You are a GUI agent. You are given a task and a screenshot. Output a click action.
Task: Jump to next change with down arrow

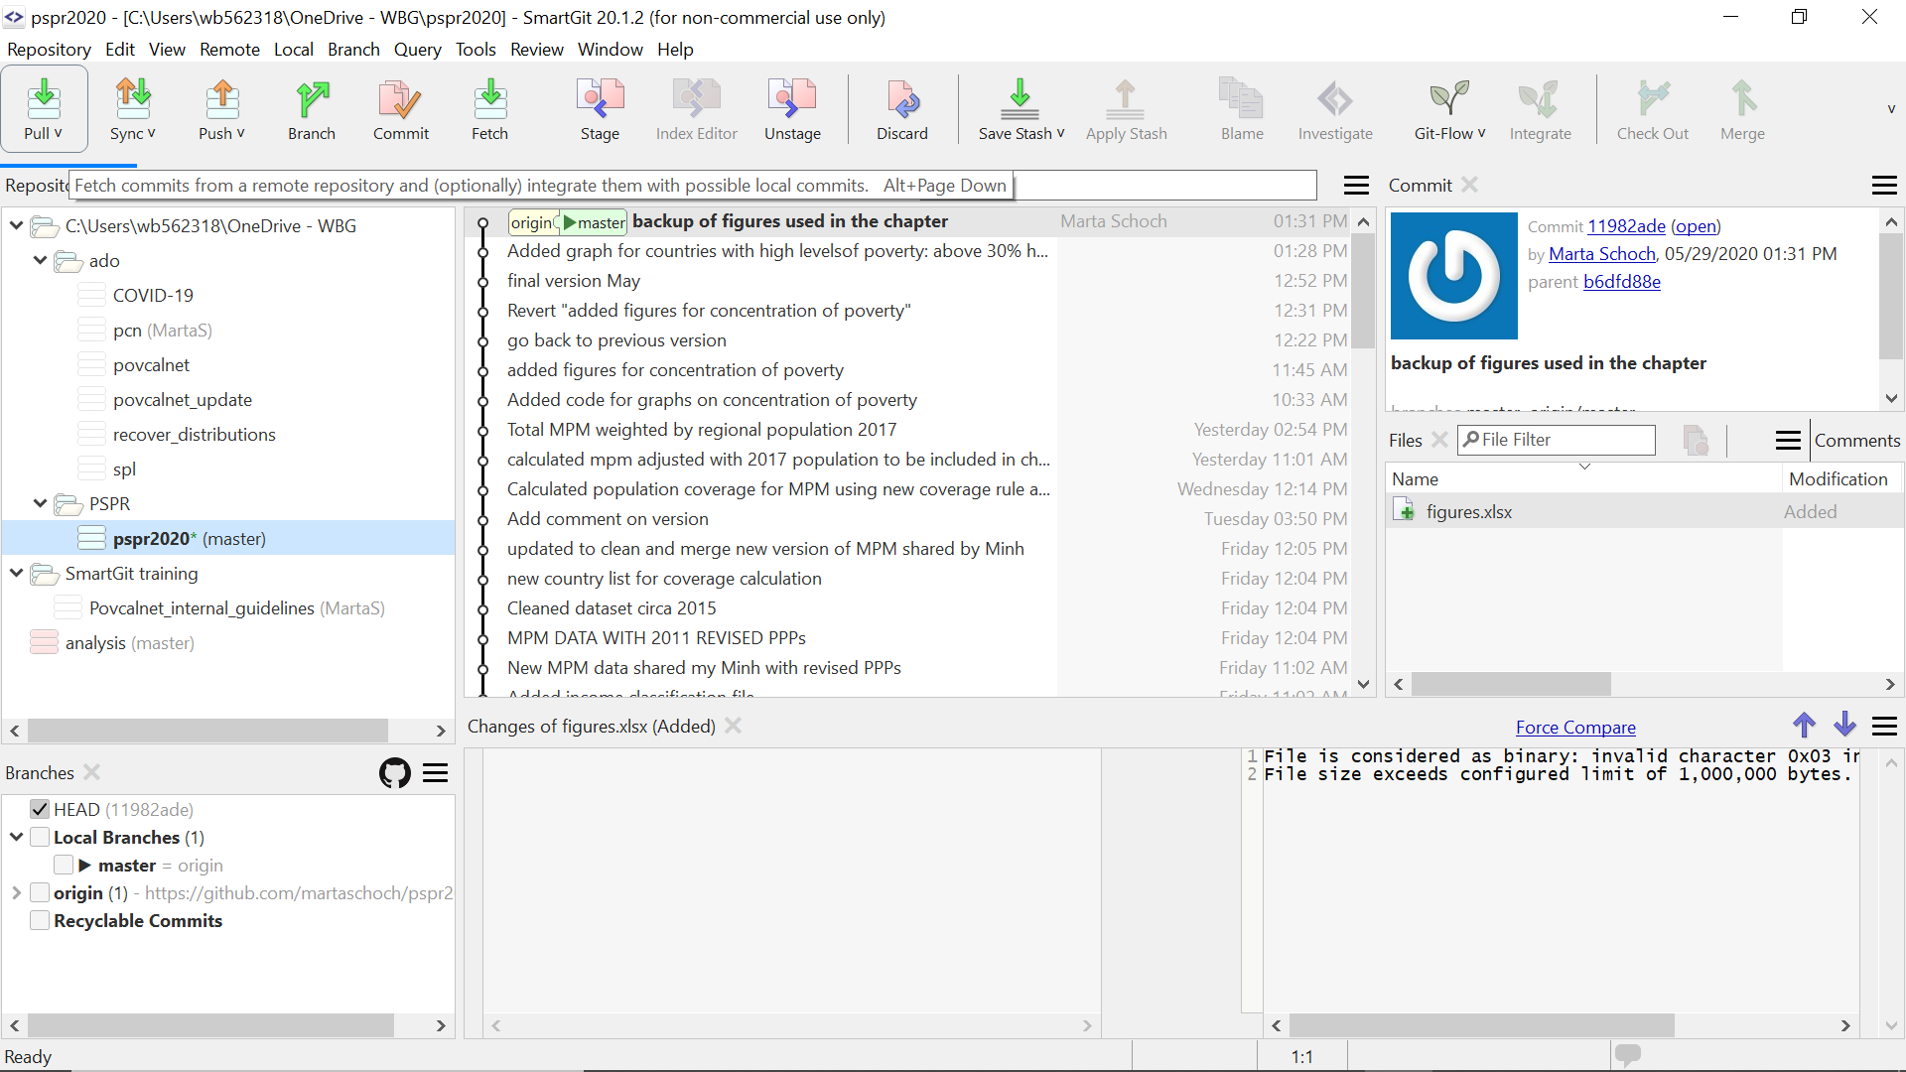[1845, 725]
